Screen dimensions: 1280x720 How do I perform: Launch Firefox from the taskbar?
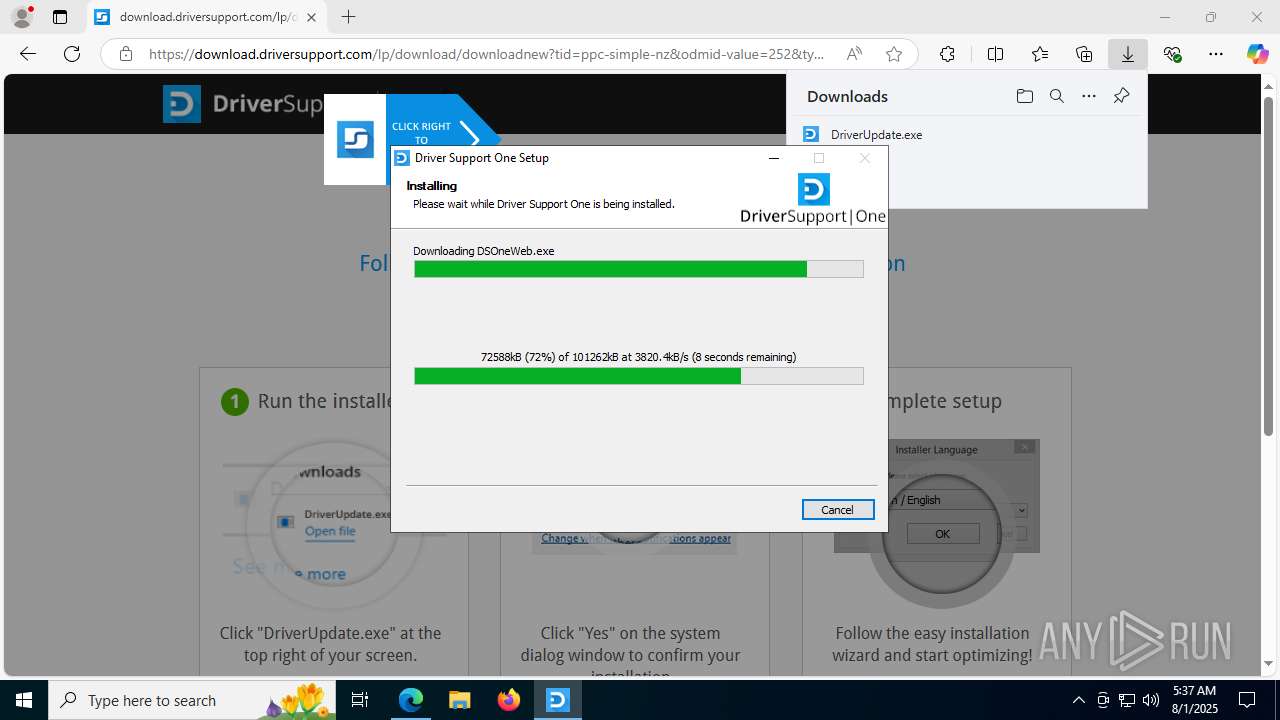(x=508, y=700)
